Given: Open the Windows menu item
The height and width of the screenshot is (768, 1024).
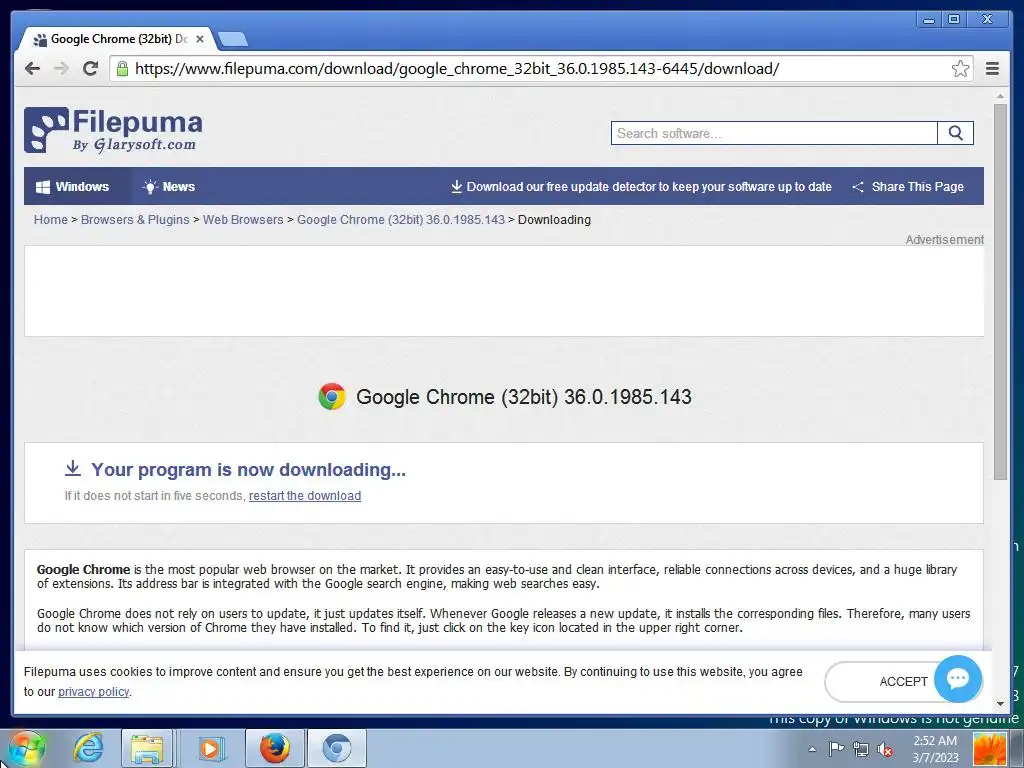Looking at the screenshot, I should click(72, 187).
